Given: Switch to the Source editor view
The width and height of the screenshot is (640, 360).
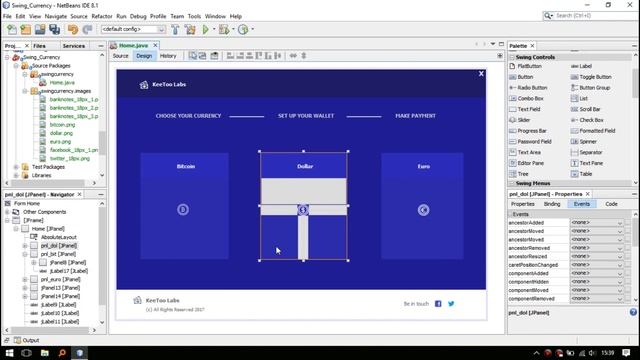Looking at the screenshot, I should [120, 56].
